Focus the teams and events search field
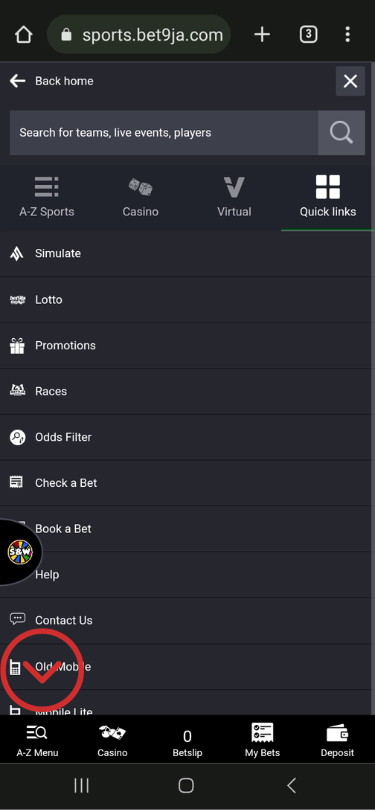 tap(164, 133)
